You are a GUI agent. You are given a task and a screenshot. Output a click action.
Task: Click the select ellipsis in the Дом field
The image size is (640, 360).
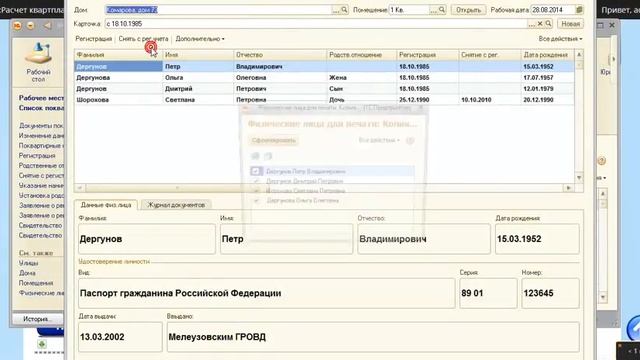pyautogui.click(x=336, y=10)
